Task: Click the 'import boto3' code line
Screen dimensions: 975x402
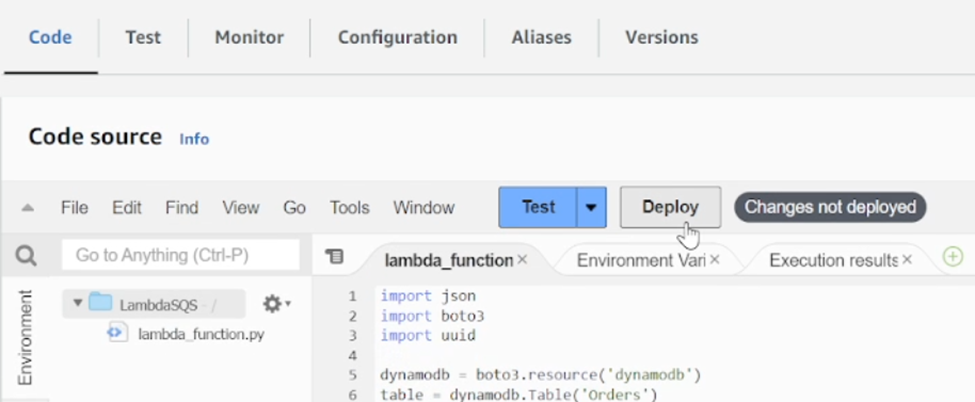Action: tap(432, 316)
